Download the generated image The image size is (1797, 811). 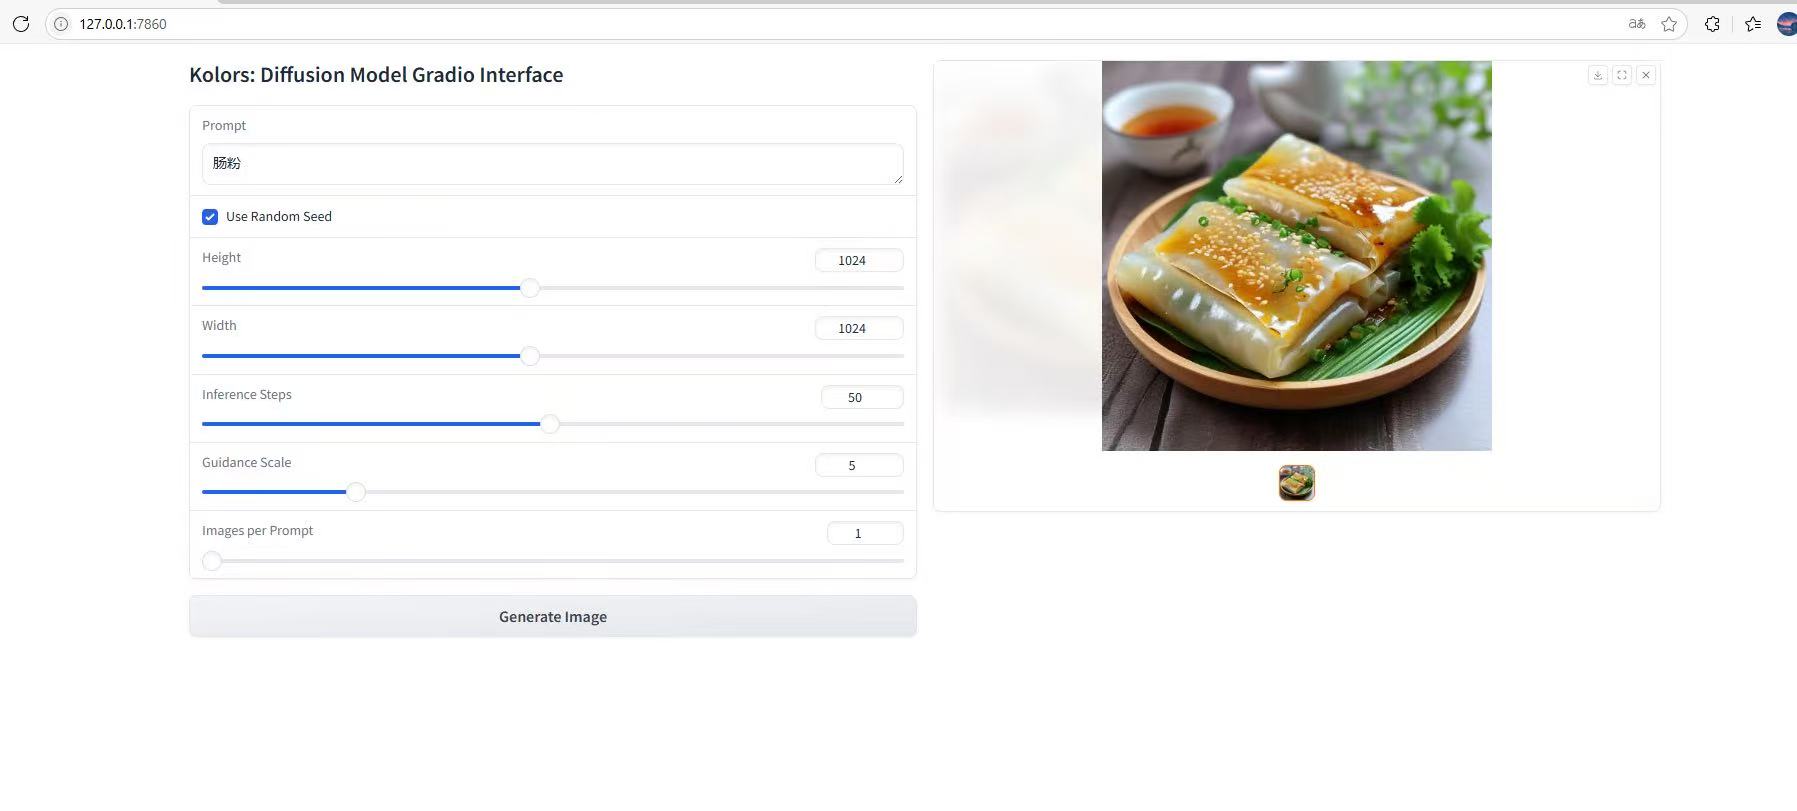click(x=1597, y=75)
